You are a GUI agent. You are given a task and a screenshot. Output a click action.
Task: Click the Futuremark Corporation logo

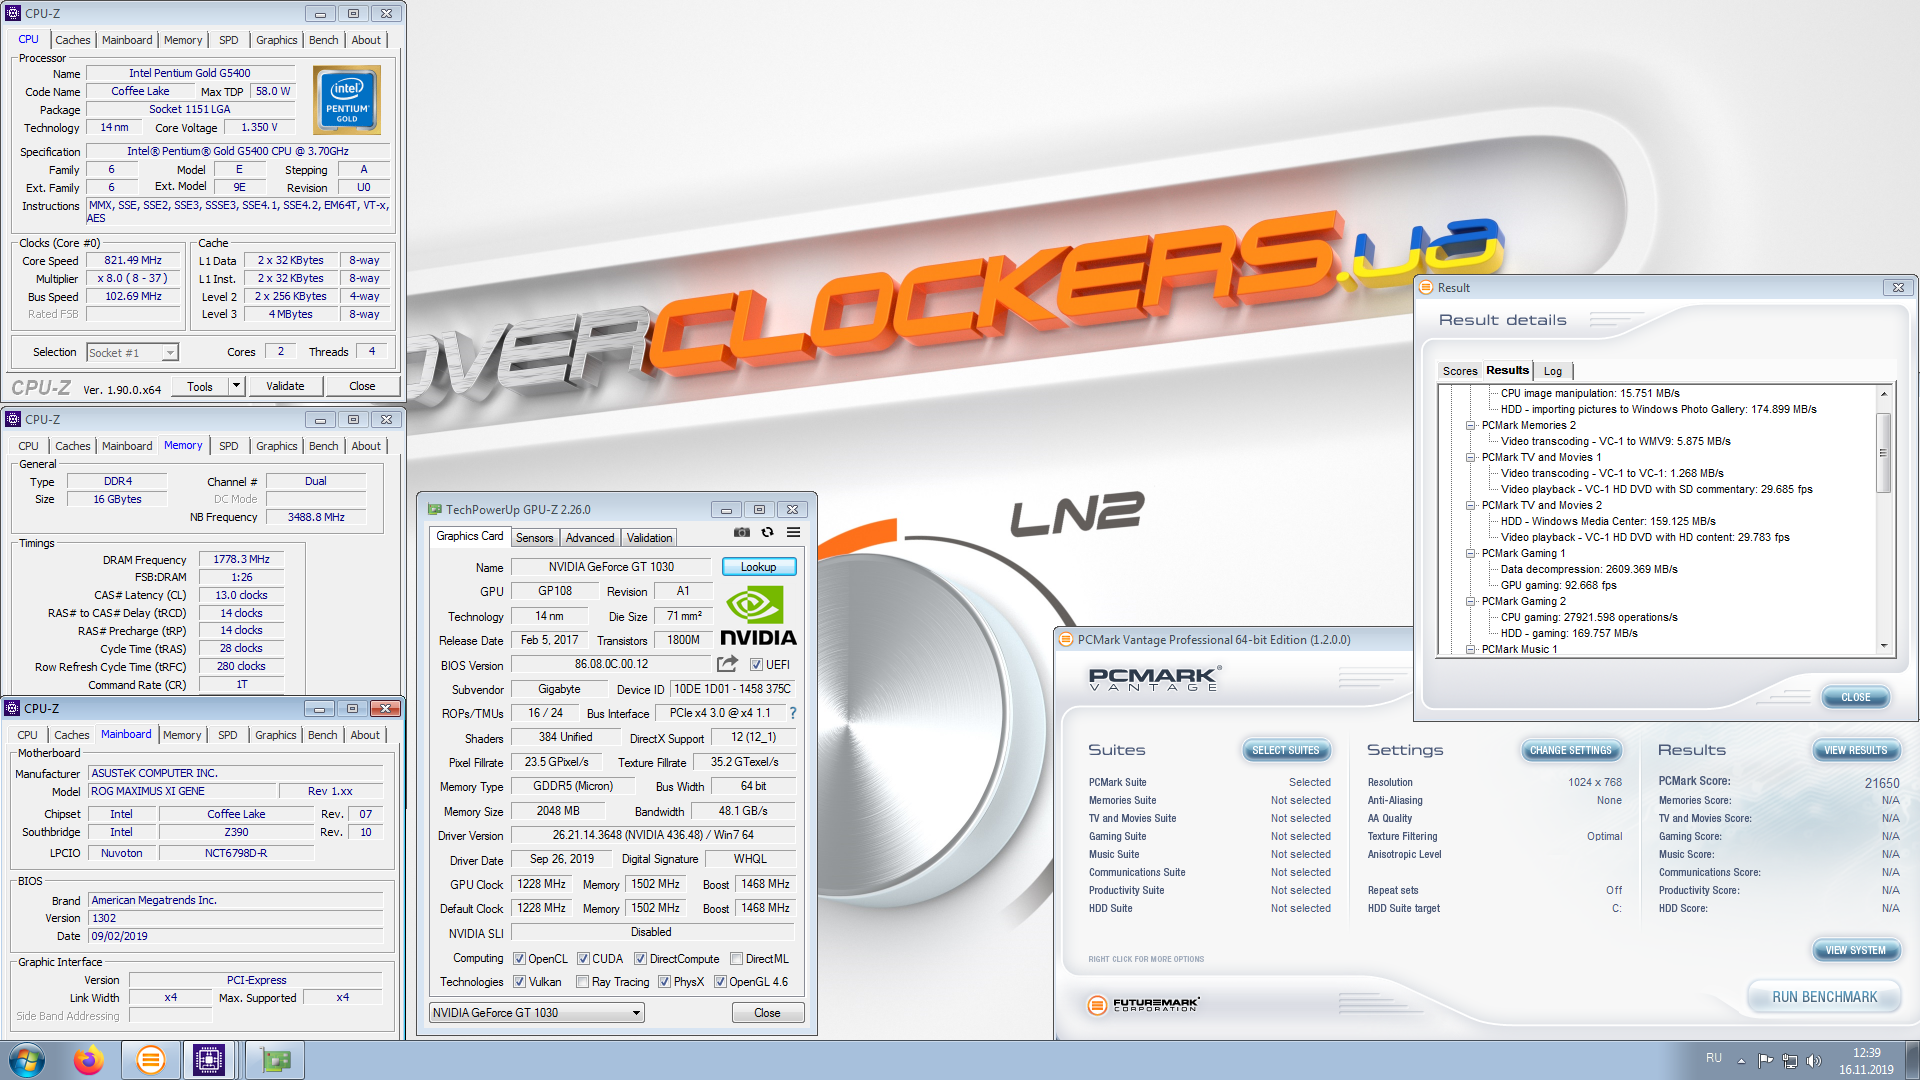pyautogui.click(x=1144, y=1004)
